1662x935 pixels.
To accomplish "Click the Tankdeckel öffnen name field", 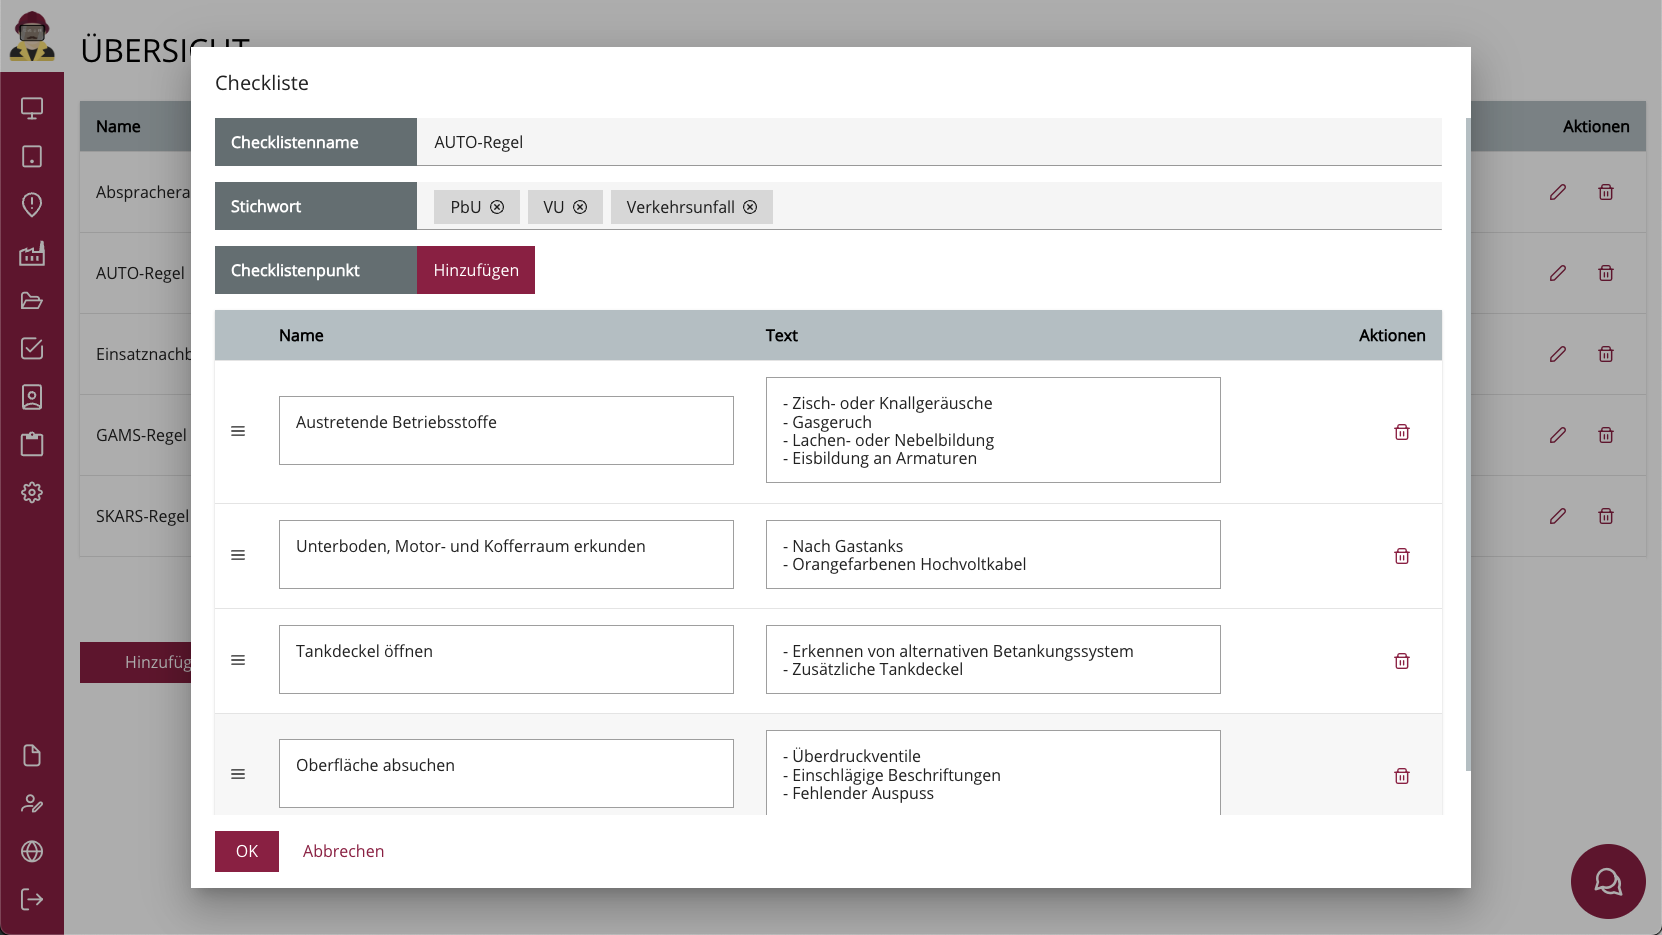I will 506,659.
